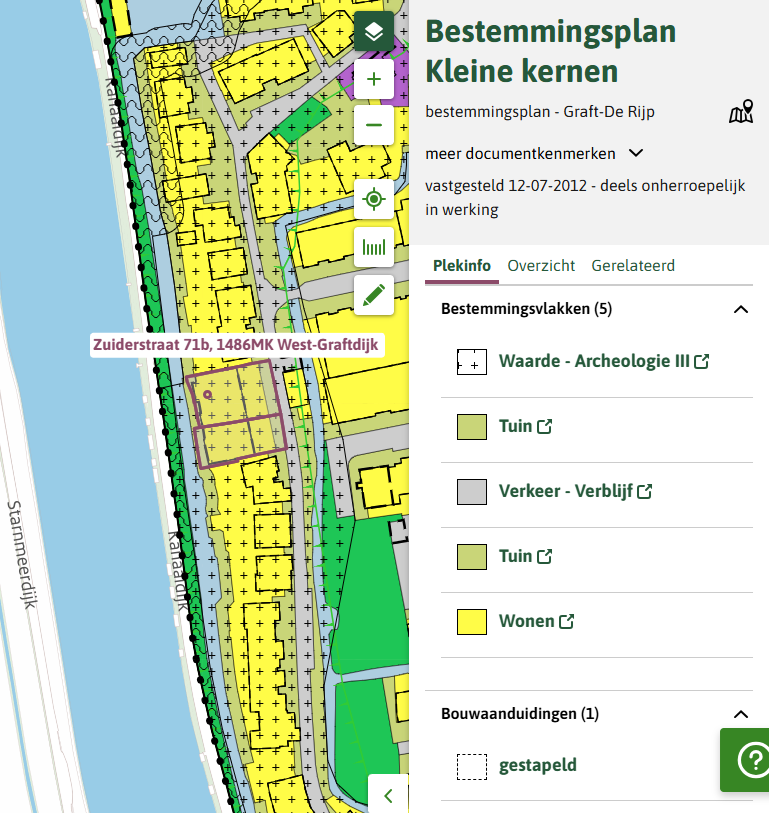Click the map document icon beside Graft-De Rijp
The image size is (769, 813).
point(740,113)
